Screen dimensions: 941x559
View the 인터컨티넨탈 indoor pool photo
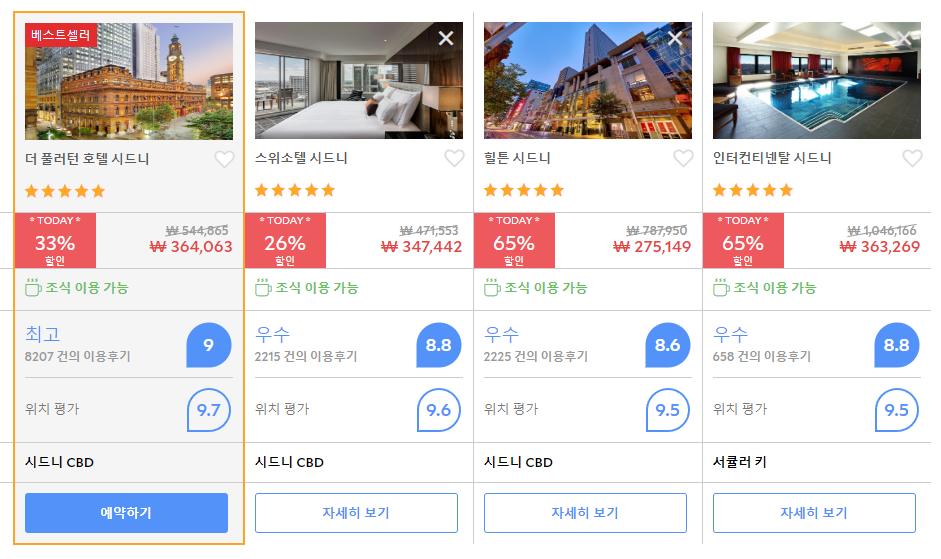pos(817,80)
